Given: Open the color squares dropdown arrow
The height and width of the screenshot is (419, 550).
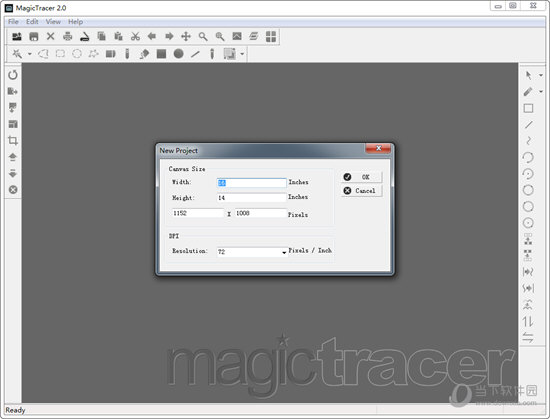Looking at the screenshot, I should tap(242, 54).
